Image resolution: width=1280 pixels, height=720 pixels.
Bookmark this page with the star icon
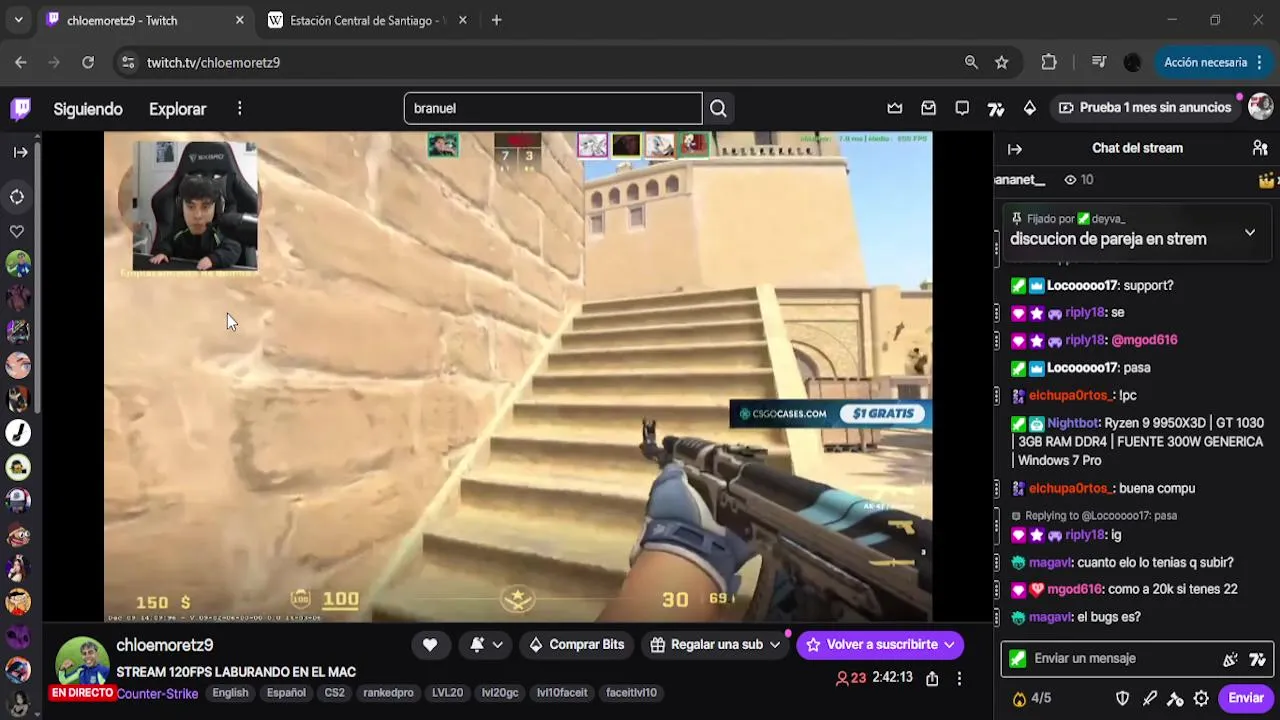coord(1001,62)
